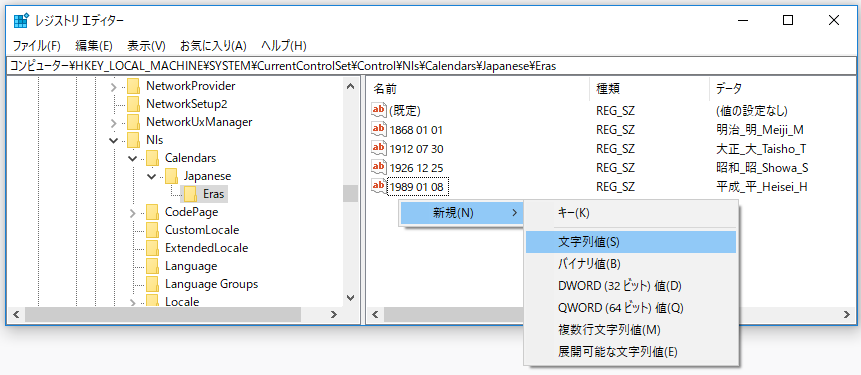Click the Language Groups folder icon

(x=152, y=284)
